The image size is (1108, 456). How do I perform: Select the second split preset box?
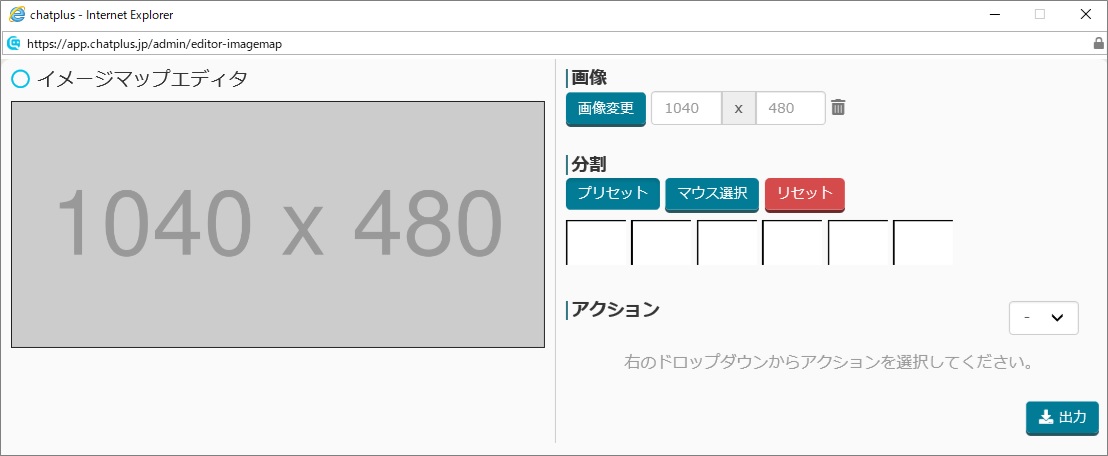661,242
